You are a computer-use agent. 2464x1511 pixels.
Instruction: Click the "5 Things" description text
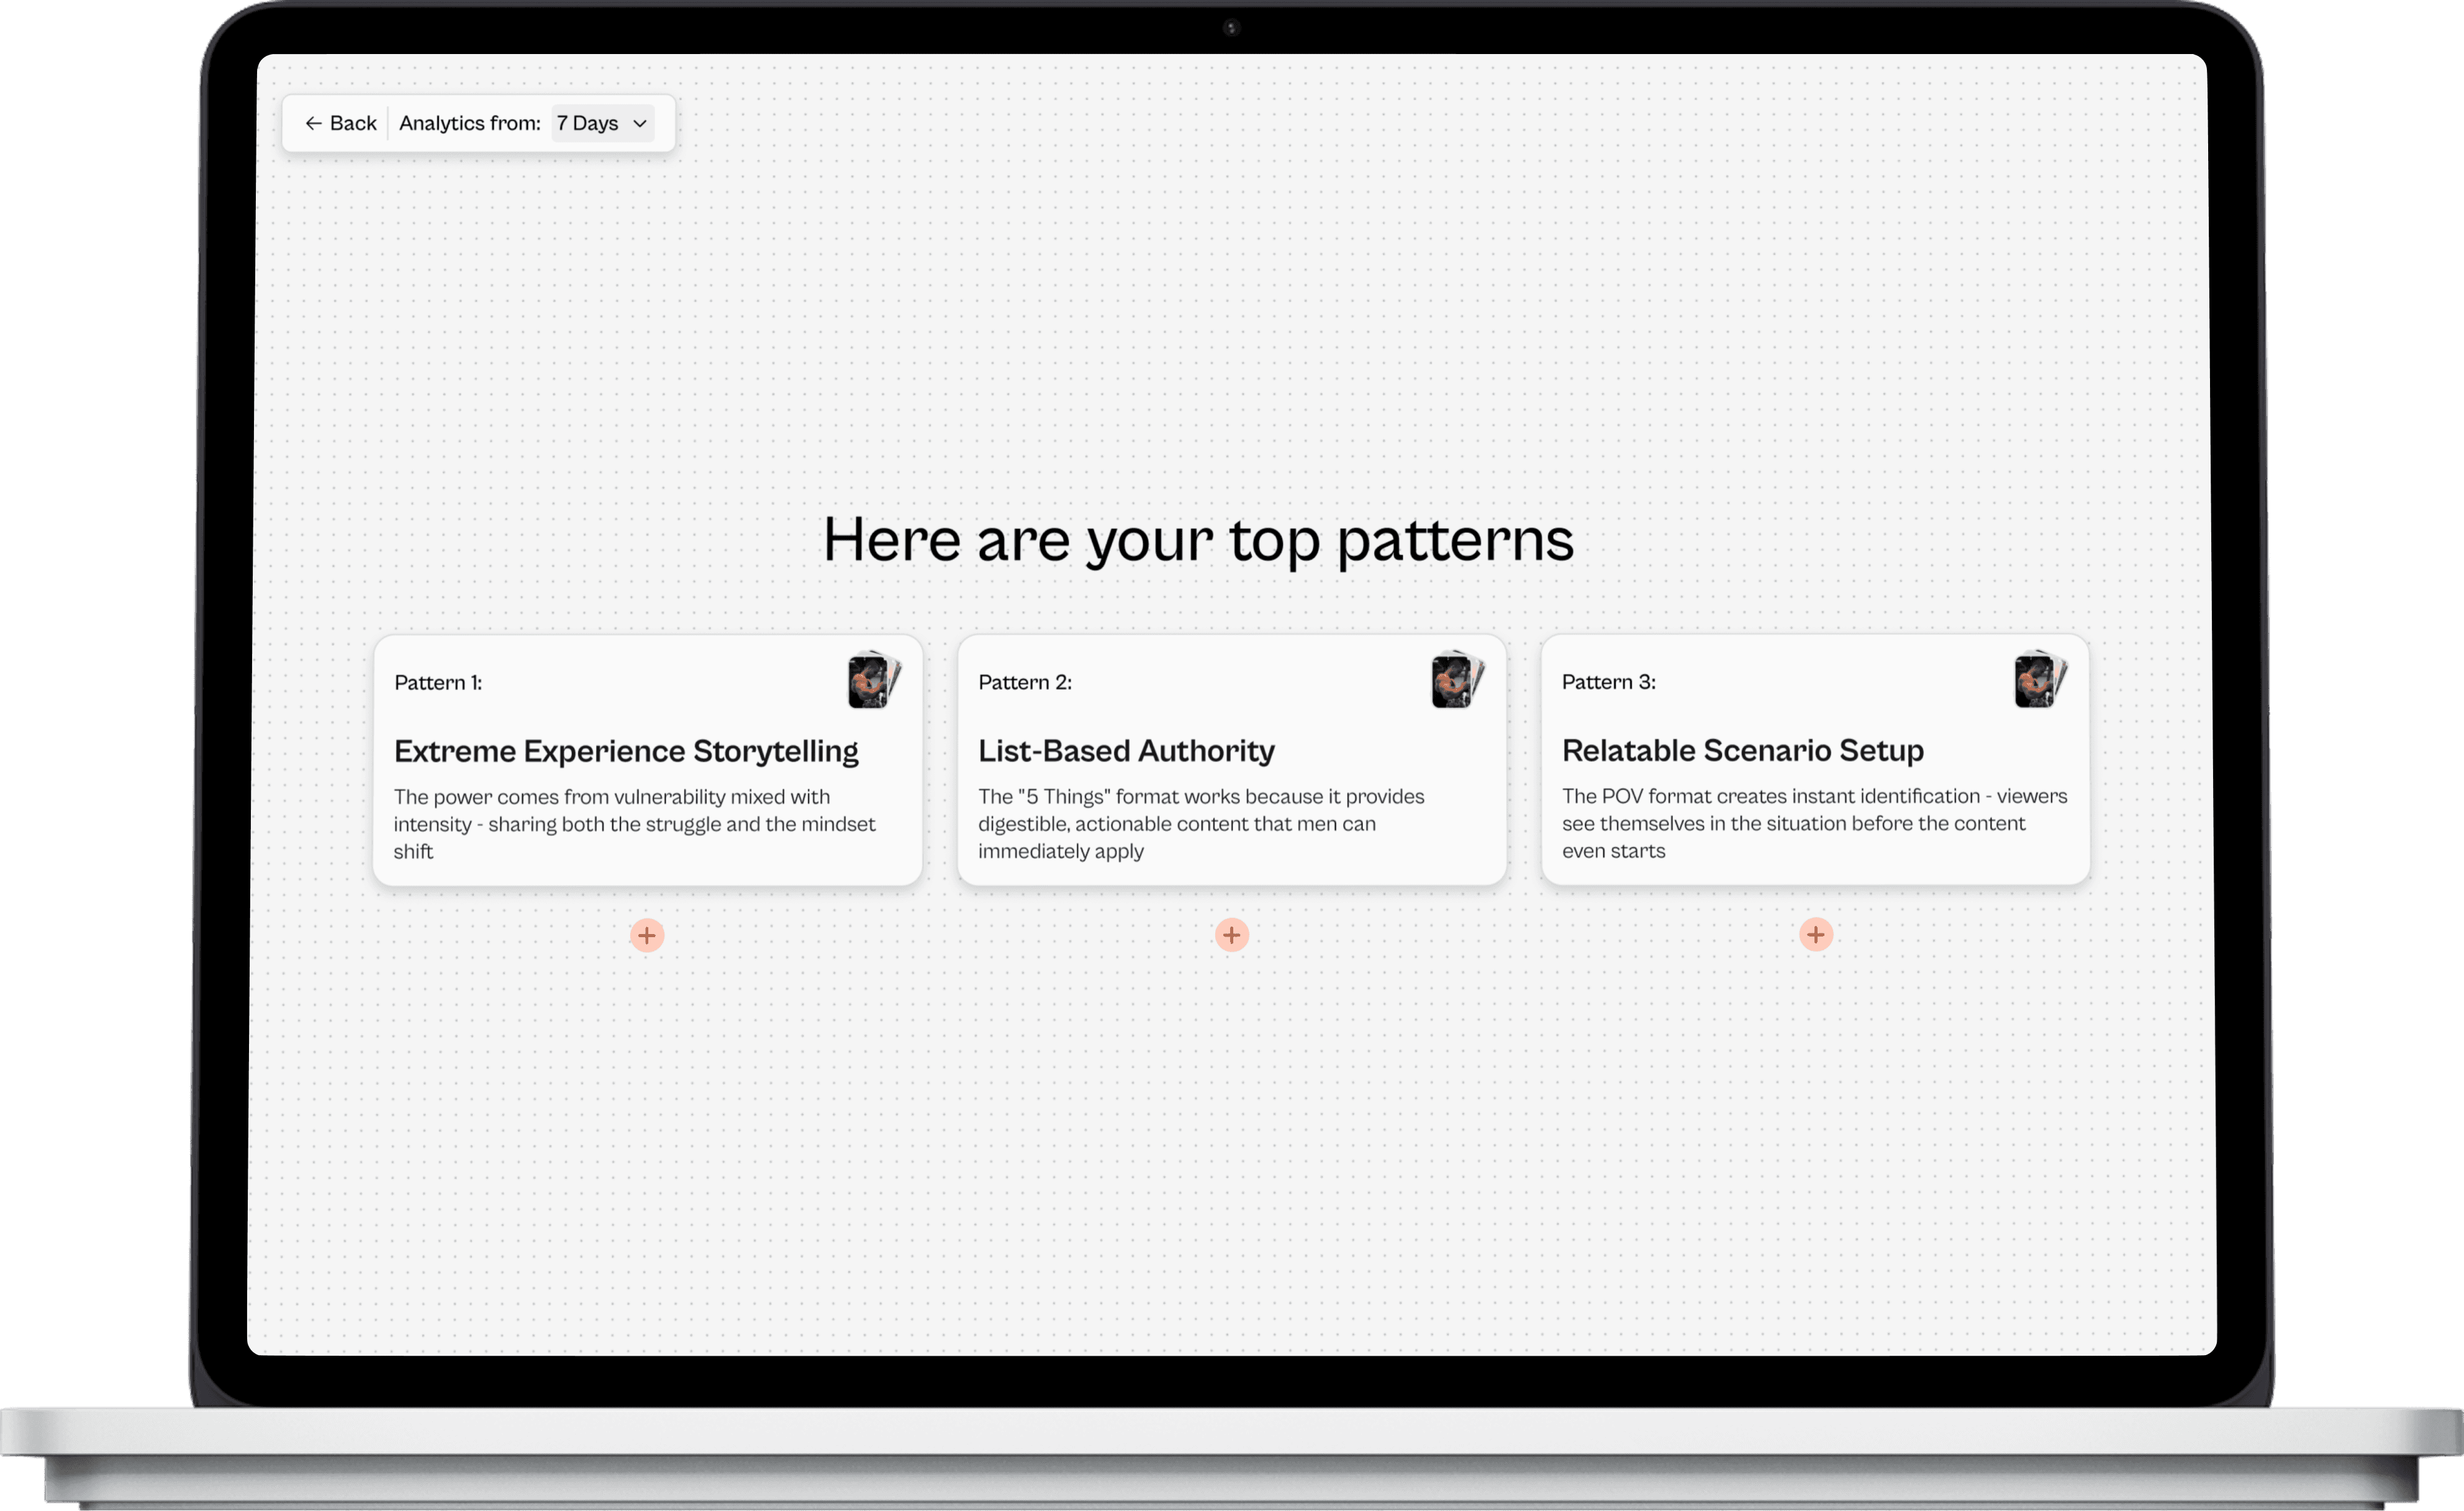pos(1200,824)
